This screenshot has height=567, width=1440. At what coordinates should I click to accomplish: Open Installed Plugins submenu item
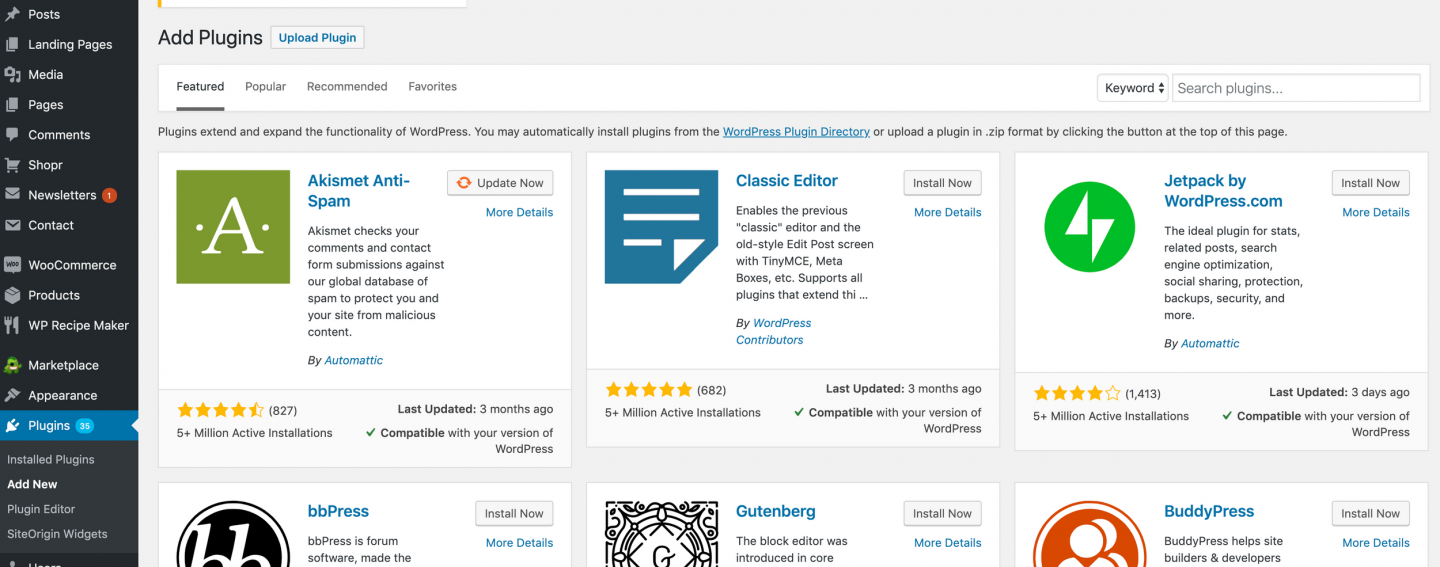pos(51,460)
